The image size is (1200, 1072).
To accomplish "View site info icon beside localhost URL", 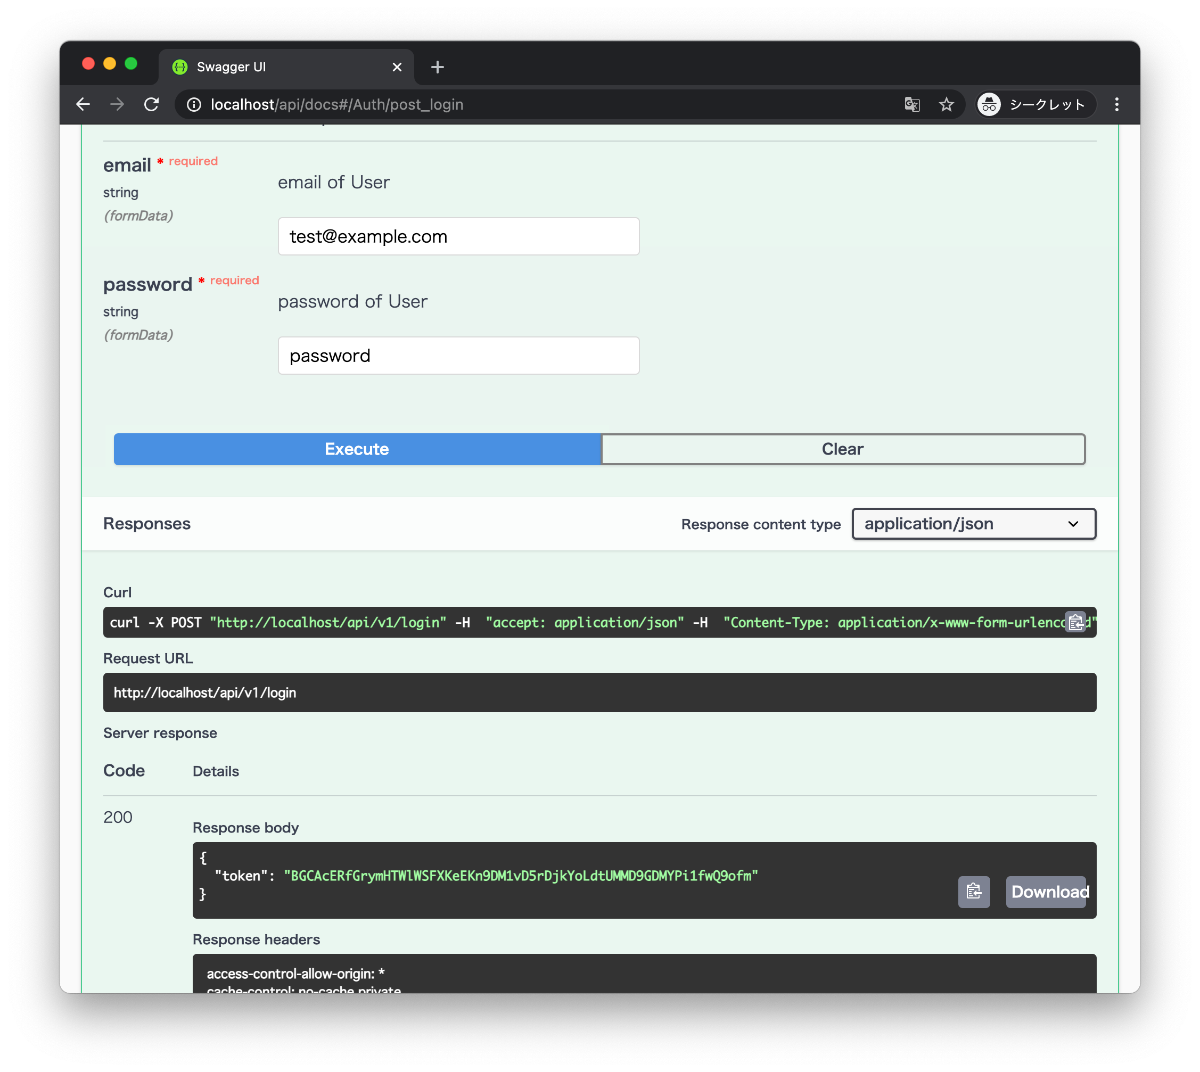I will tap(194, 104).
